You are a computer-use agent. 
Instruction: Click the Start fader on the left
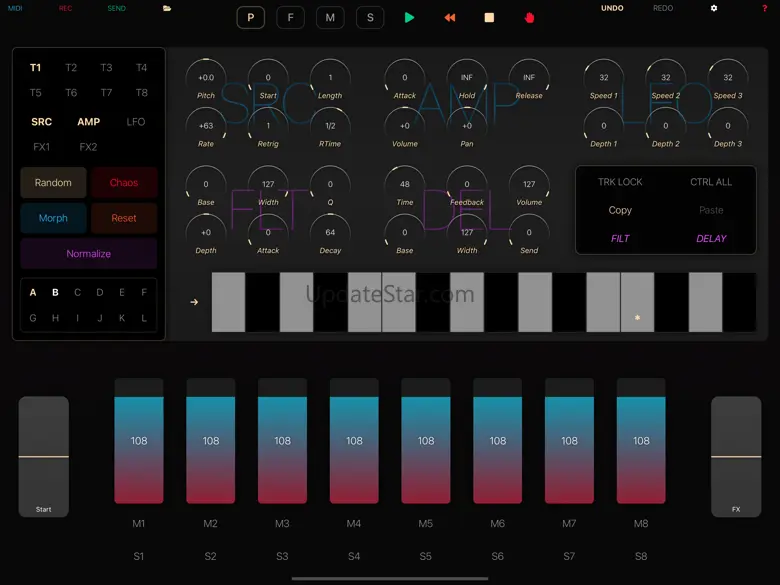tap(44, 457)
